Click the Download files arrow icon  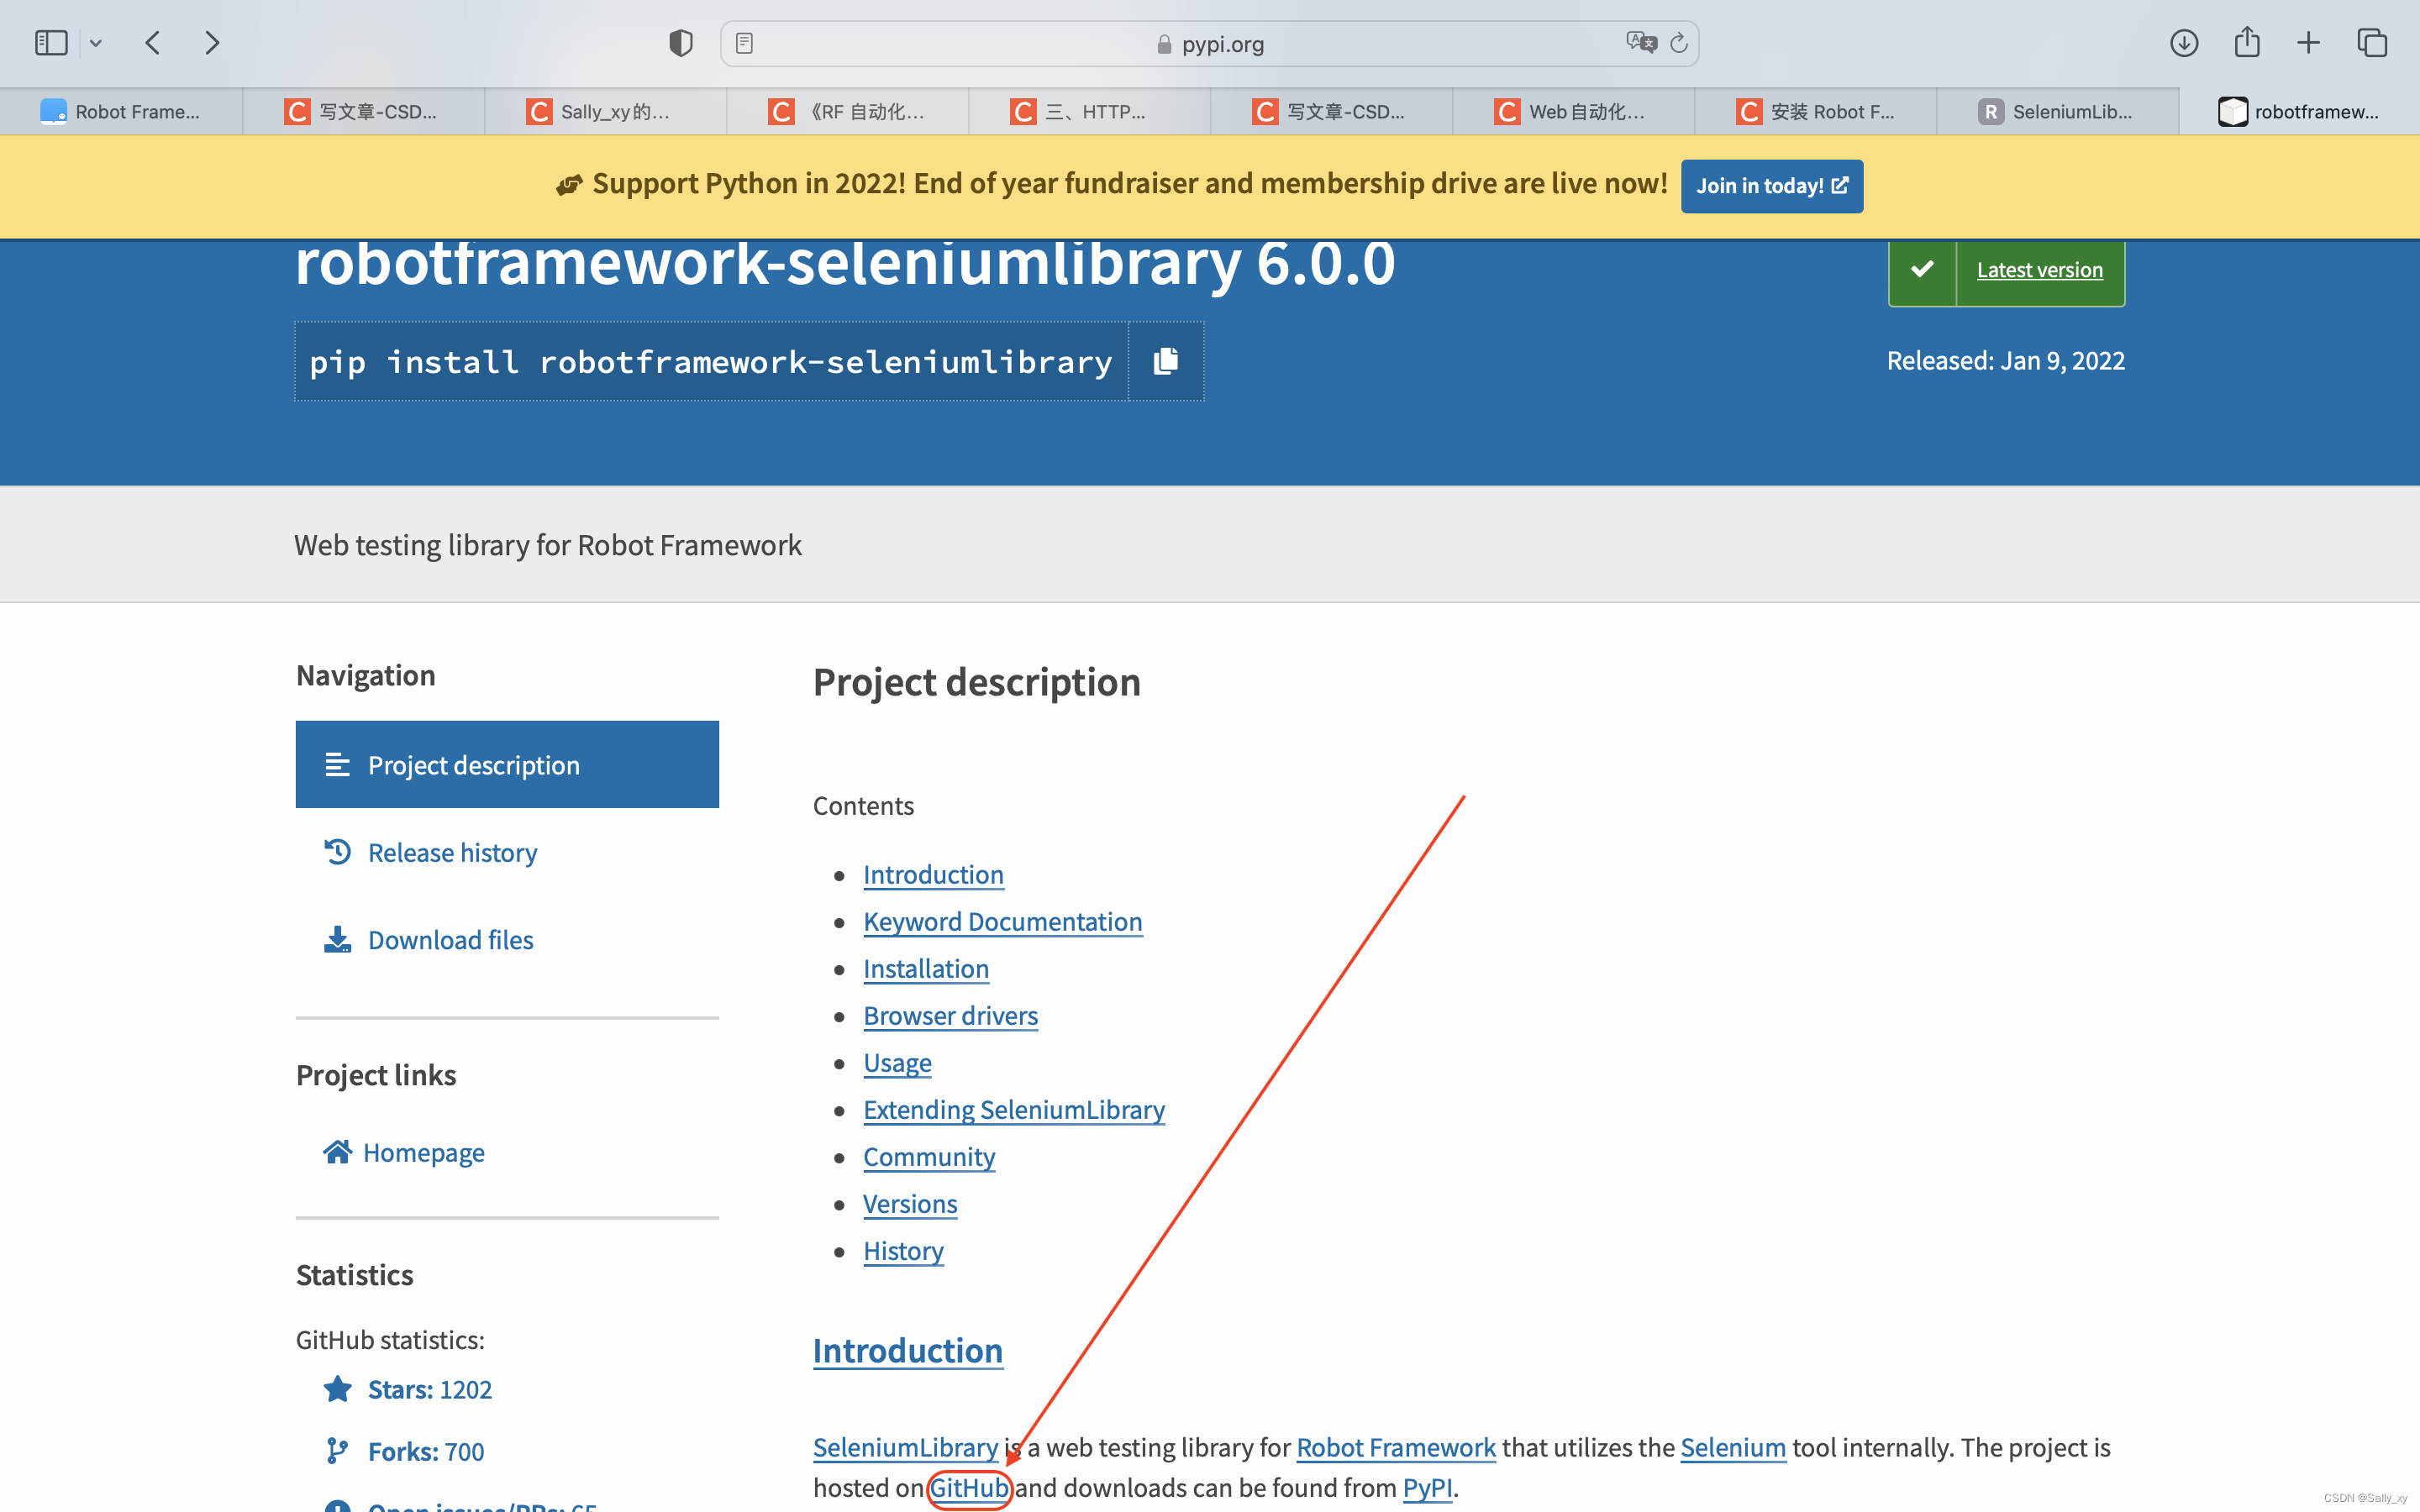pos(337,939)
